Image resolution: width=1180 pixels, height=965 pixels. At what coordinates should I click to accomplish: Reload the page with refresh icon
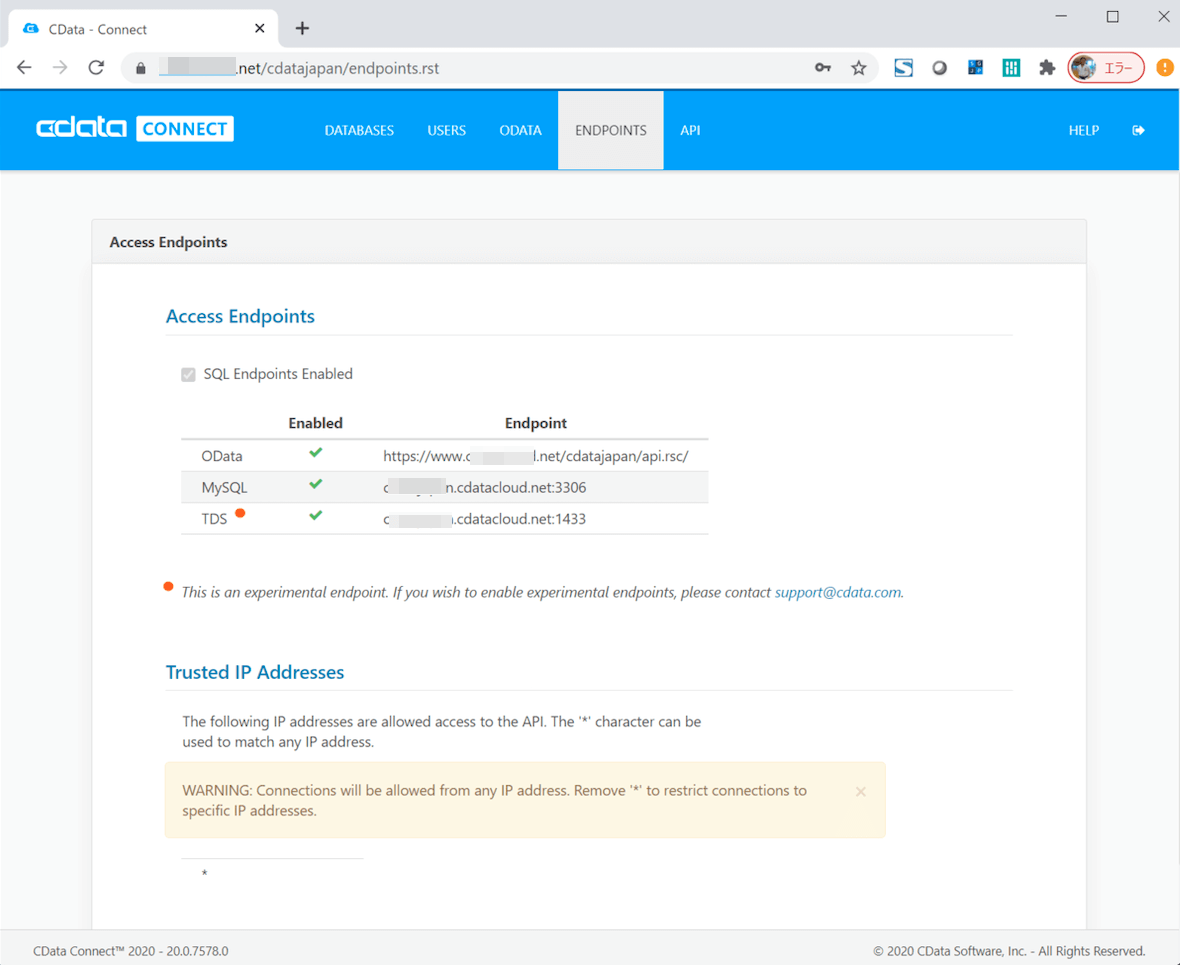pyautogui.click(x=96, y=68)
